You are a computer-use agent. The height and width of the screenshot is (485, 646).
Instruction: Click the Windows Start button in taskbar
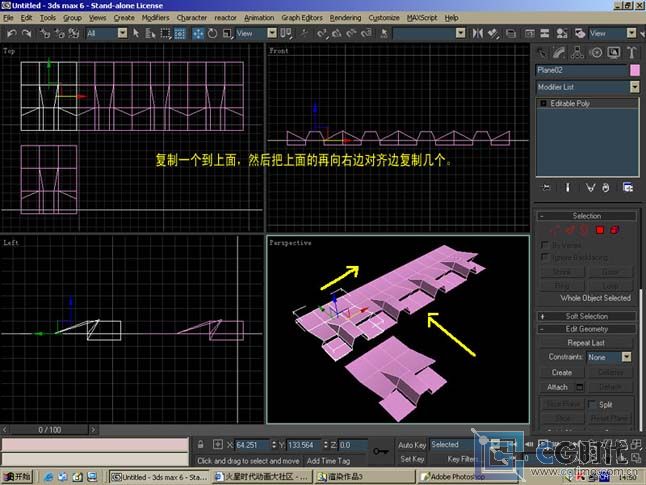[x=17, y=477]
